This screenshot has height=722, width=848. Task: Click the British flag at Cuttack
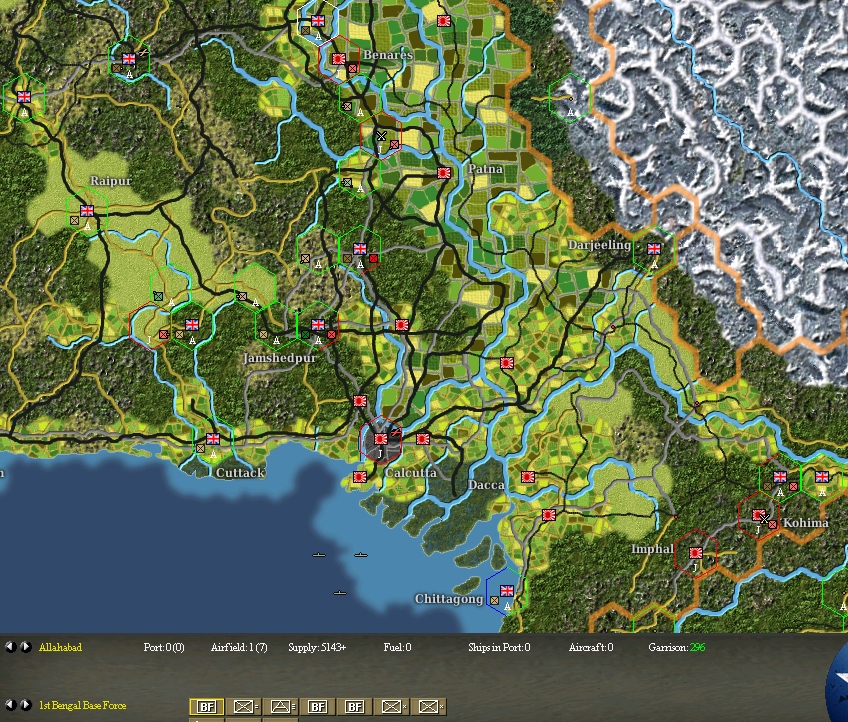click(x=213, y=439)
